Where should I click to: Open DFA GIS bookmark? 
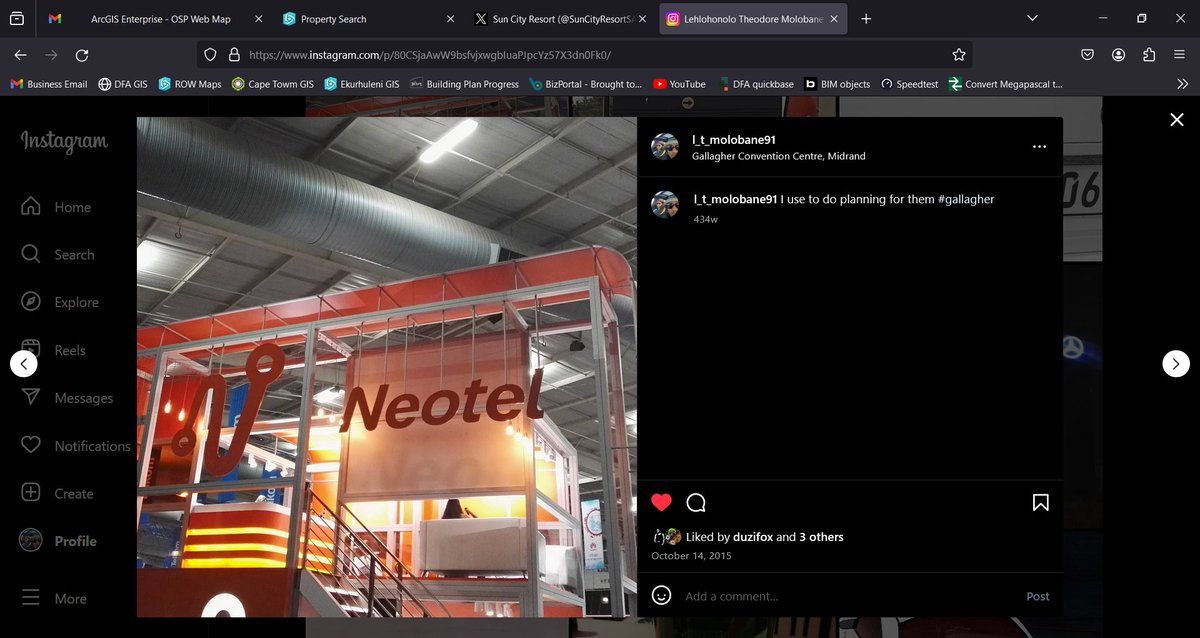(x=123, y=84)
